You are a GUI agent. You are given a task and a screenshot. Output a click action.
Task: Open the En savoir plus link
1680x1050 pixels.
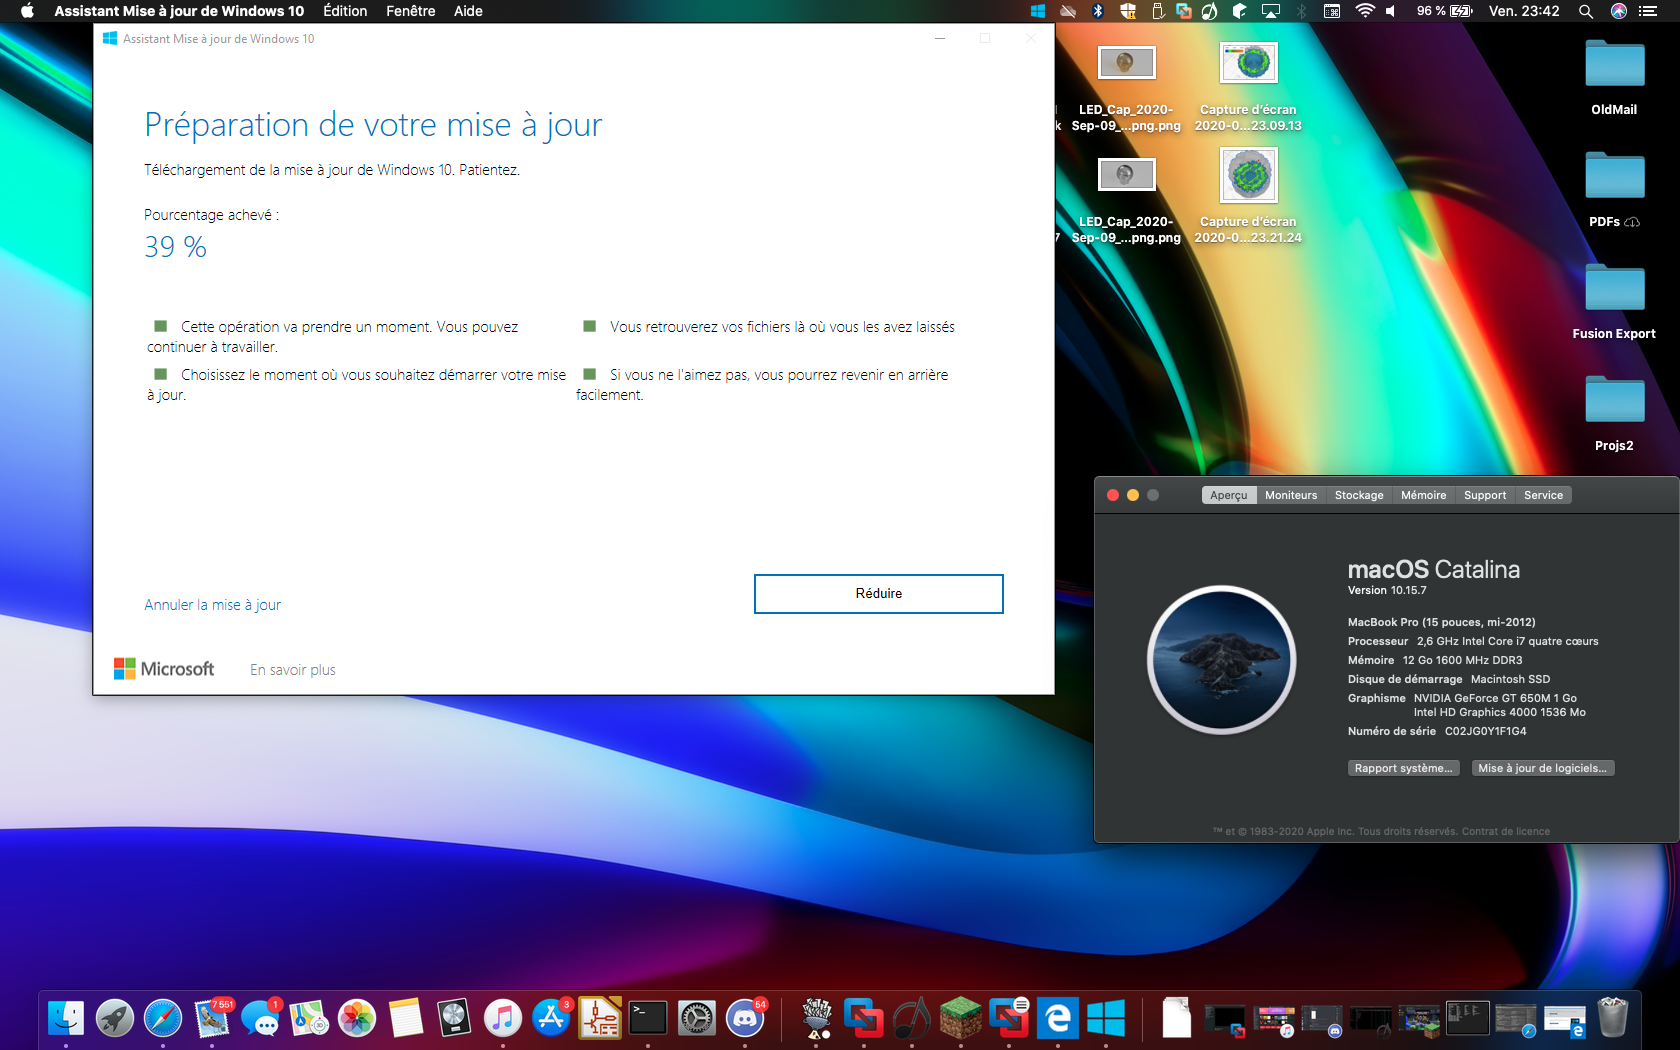292,670
